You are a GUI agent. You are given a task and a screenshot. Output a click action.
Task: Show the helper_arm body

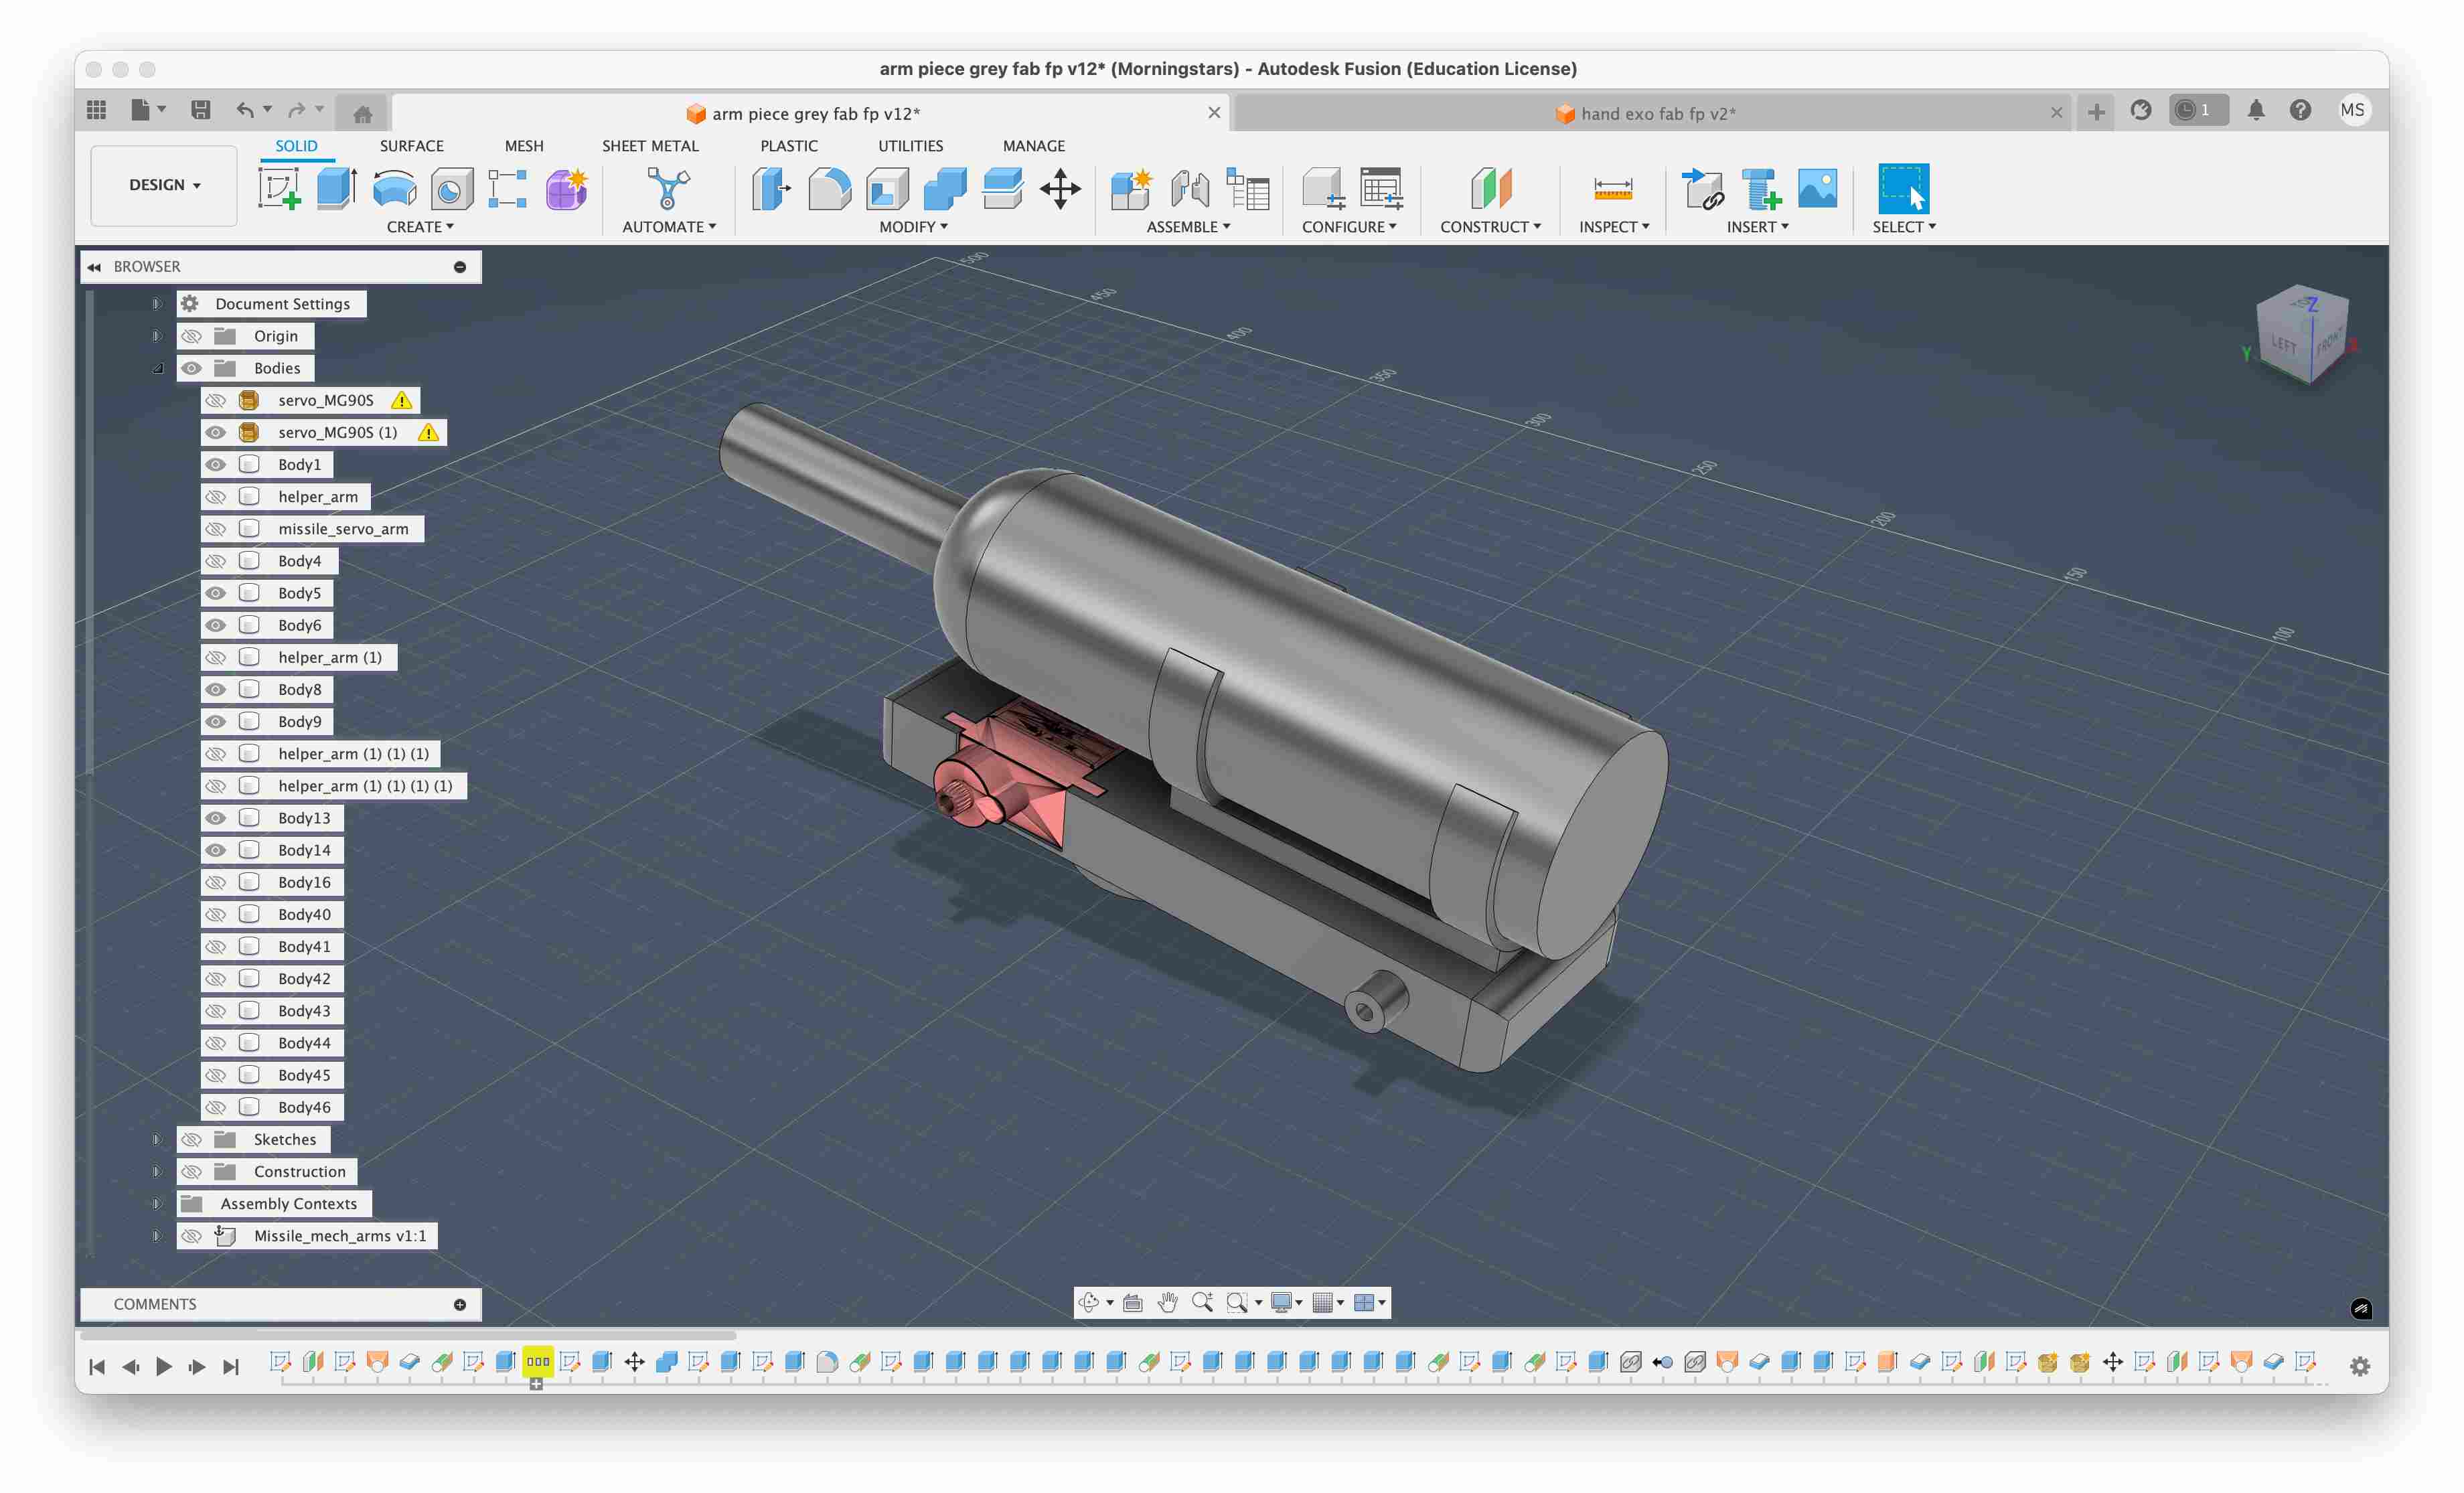click(x=215, y=496)
